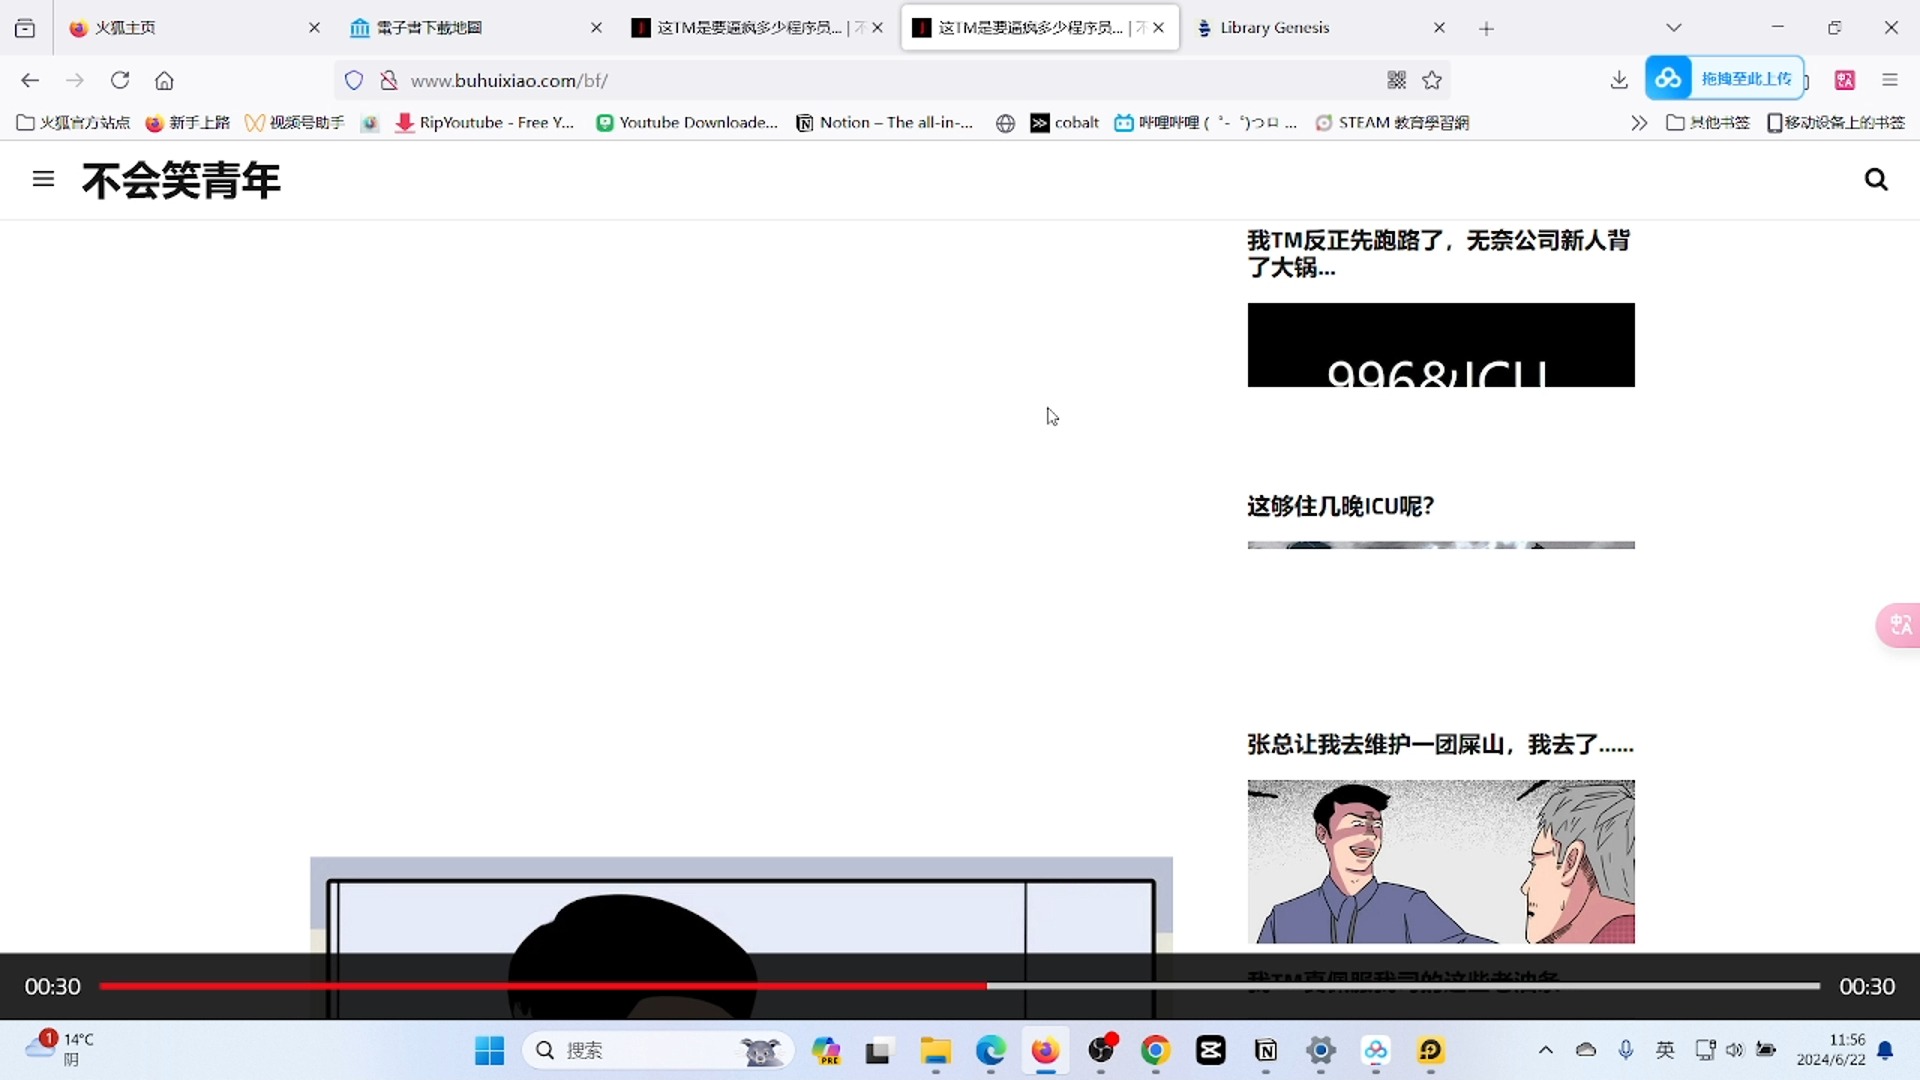
Task: Open a new tab
Action: pyautogui.click(x=1486, y=28)
